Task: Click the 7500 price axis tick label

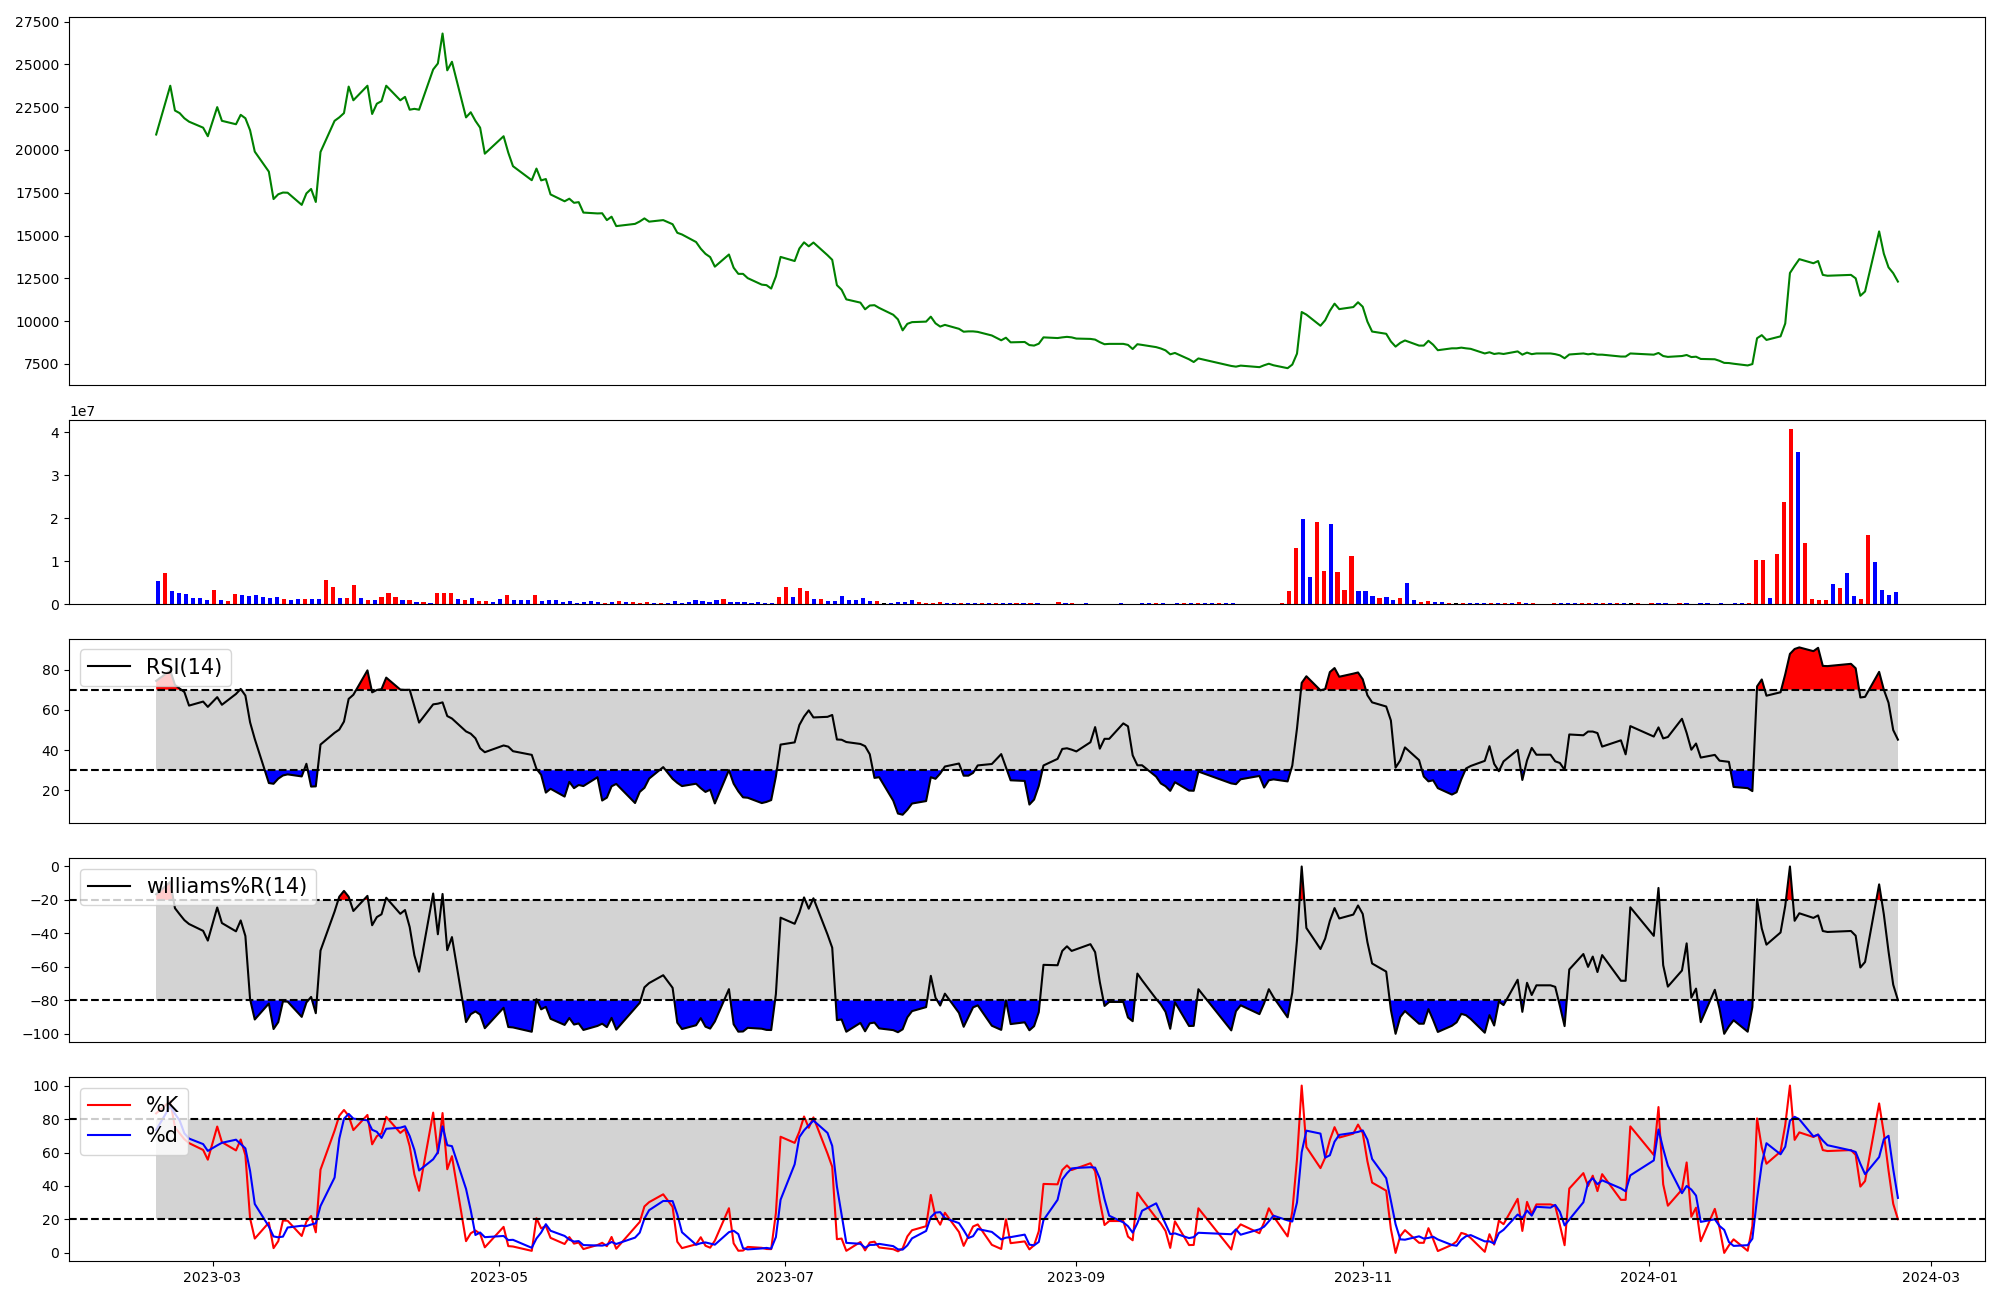Action: click(41, 364)
